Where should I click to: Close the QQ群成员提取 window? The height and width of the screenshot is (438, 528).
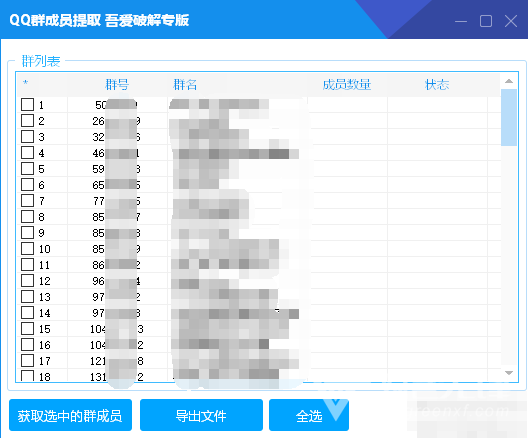tap(511, 21)
